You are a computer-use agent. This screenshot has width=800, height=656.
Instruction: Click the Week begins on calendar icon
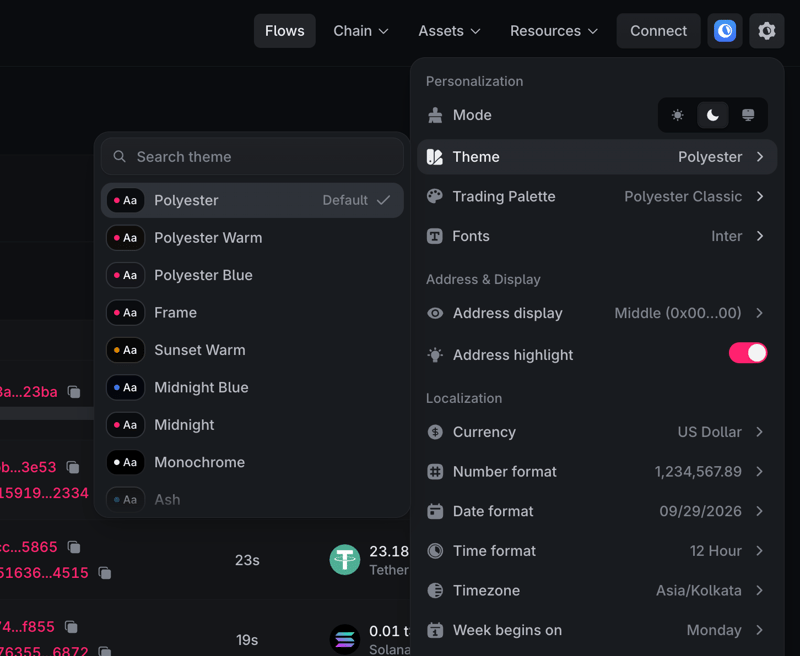point(435,630)
